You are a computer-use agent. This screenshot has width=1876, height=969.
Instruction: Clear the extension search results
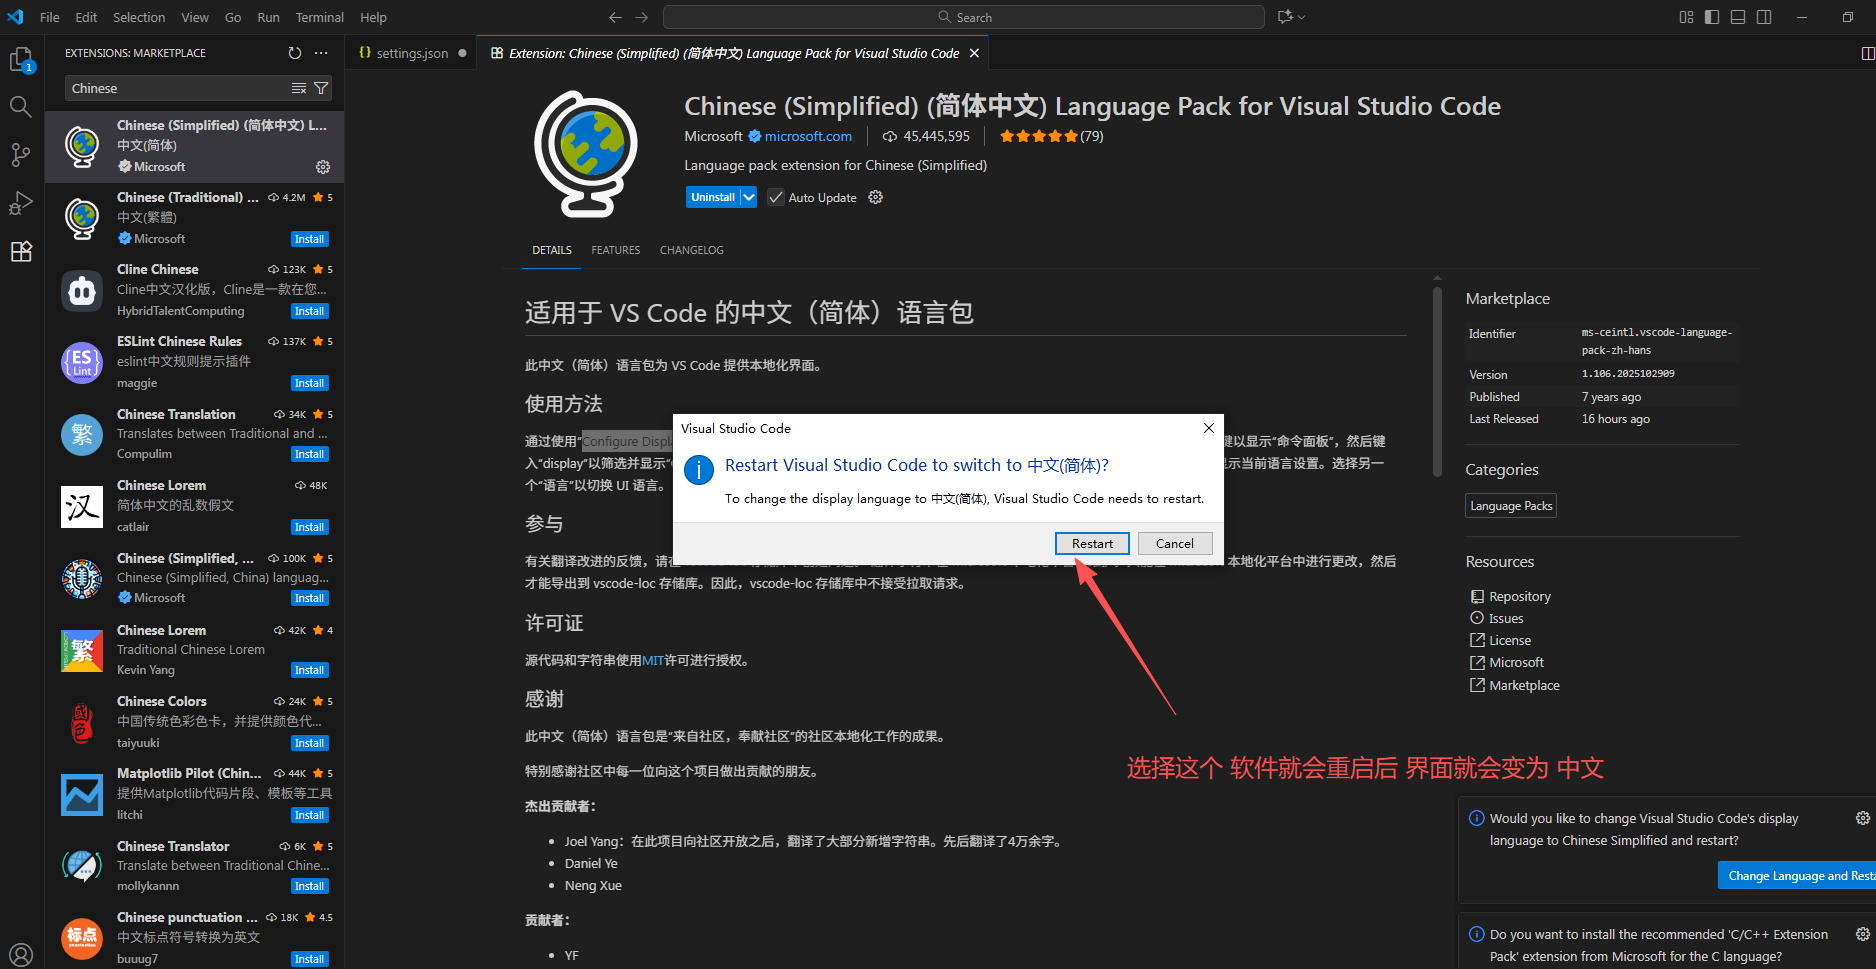299,88
